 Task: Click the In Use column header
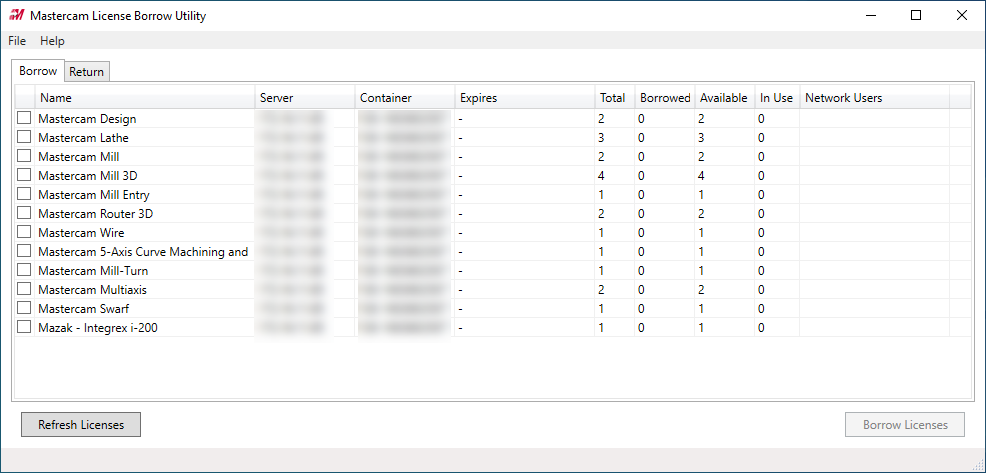pyautogui.click(x=777, y=97)
